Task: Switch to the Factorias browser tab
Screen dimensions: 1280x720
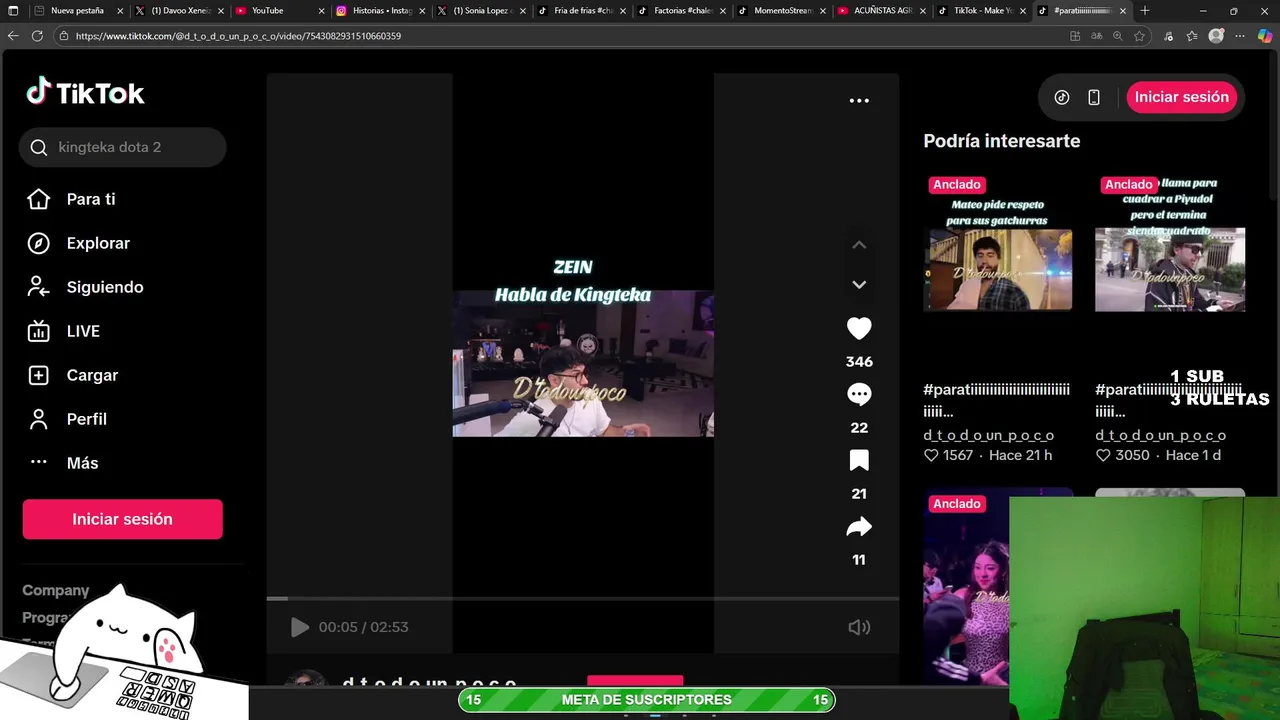Action: click(x=684, y=11)
